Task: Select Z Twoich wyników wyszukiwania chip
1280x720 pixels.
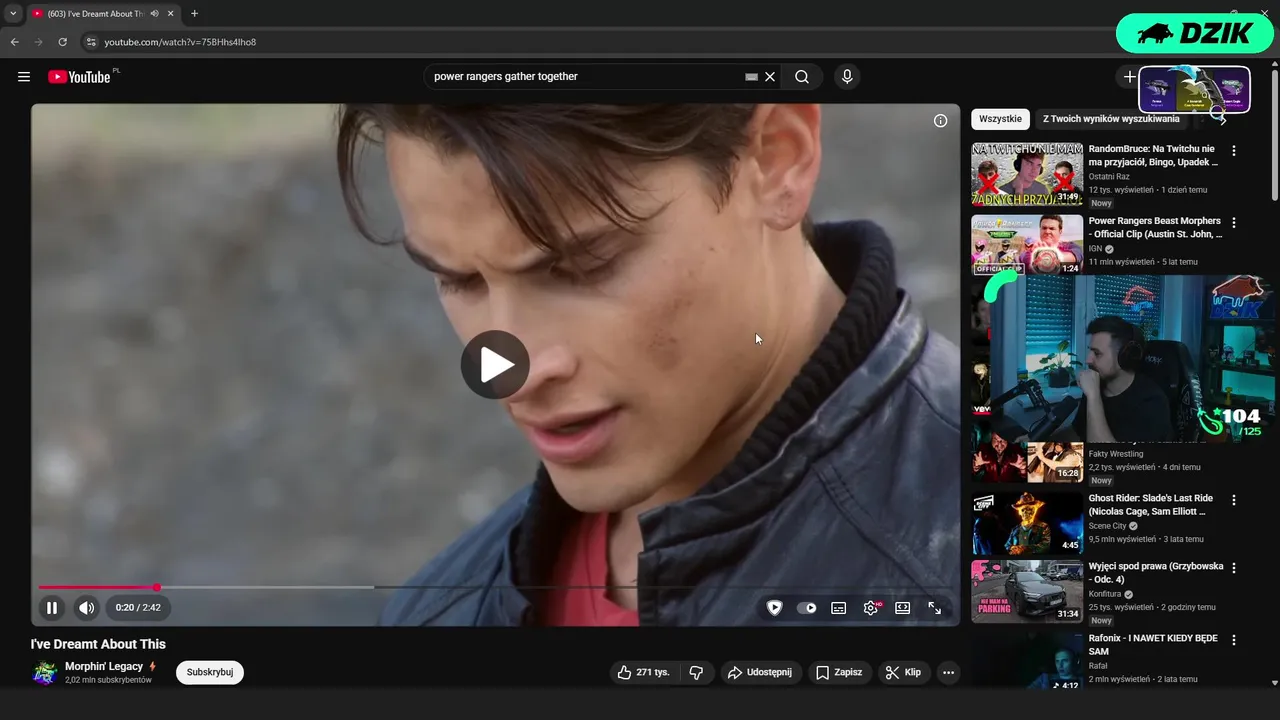Action: (x=1111, y=119)
